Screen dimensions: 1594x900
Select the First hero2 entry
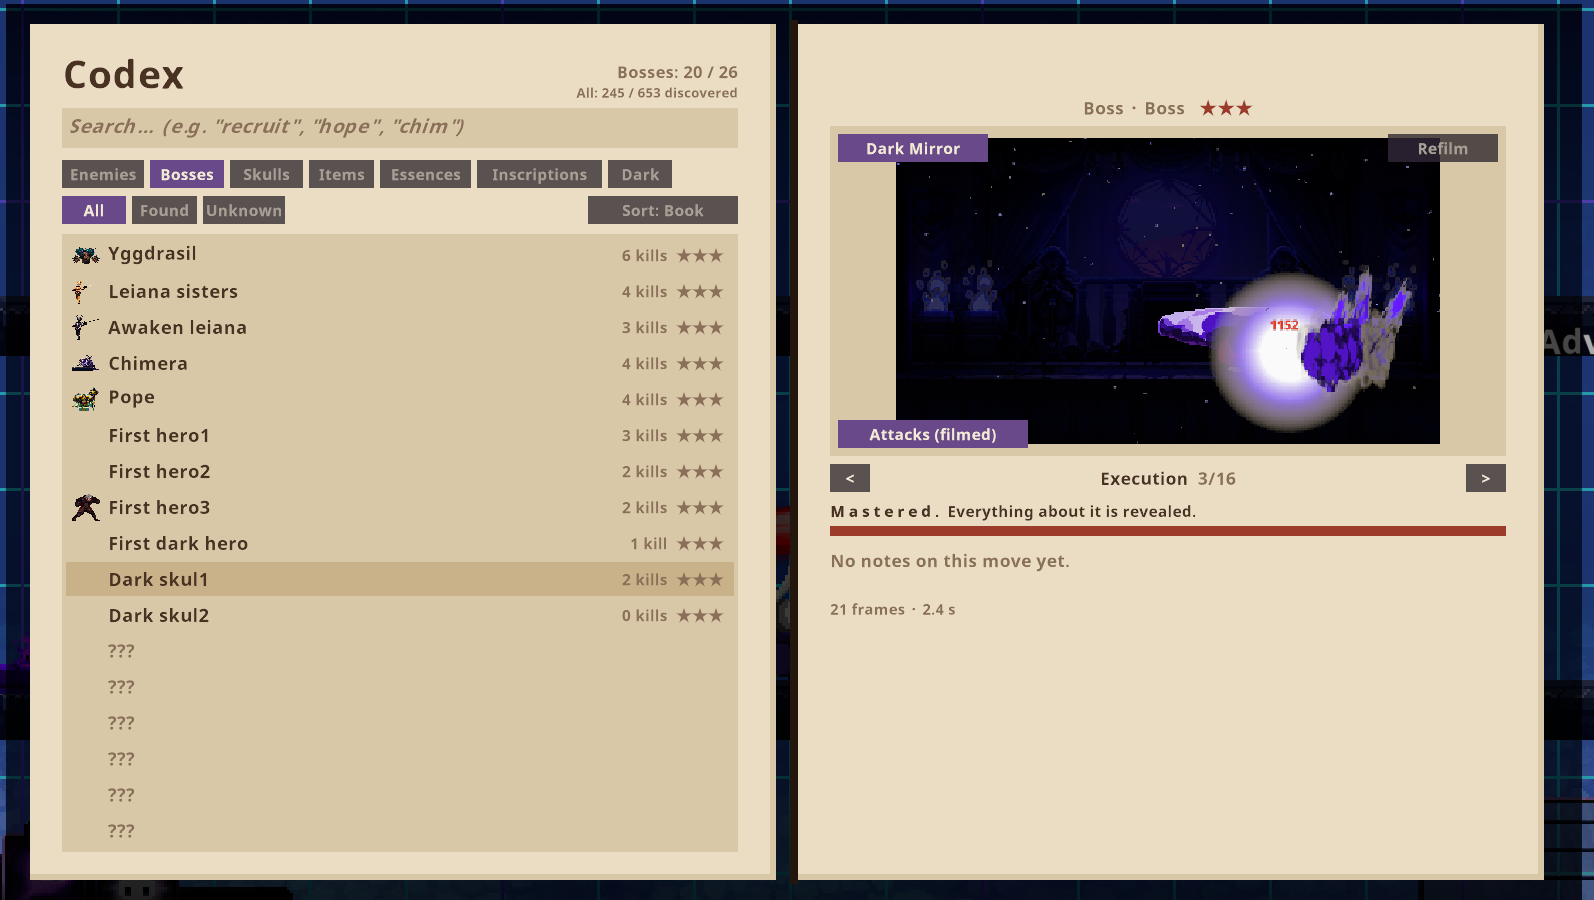tap(400, 471)
